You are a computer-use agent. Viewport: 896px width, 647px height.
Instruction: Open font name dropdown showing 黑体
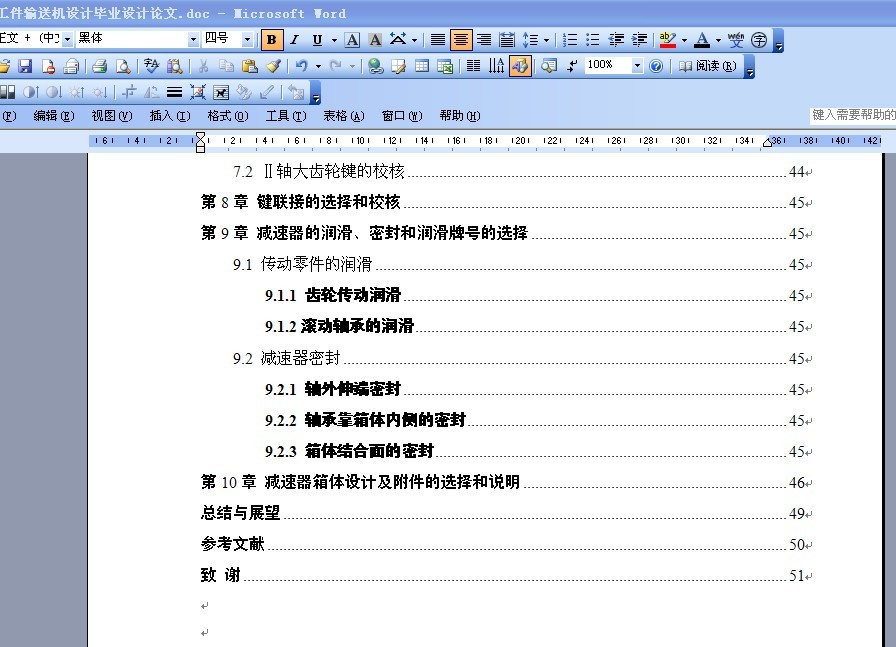pyautogui.click(x=193, y=39)
